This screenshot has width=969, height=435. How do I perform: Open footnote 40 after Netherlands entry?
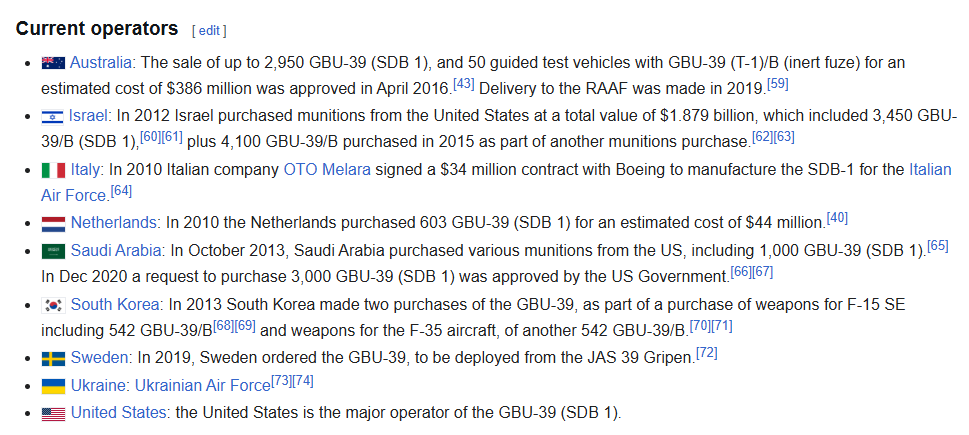point(837,217)
